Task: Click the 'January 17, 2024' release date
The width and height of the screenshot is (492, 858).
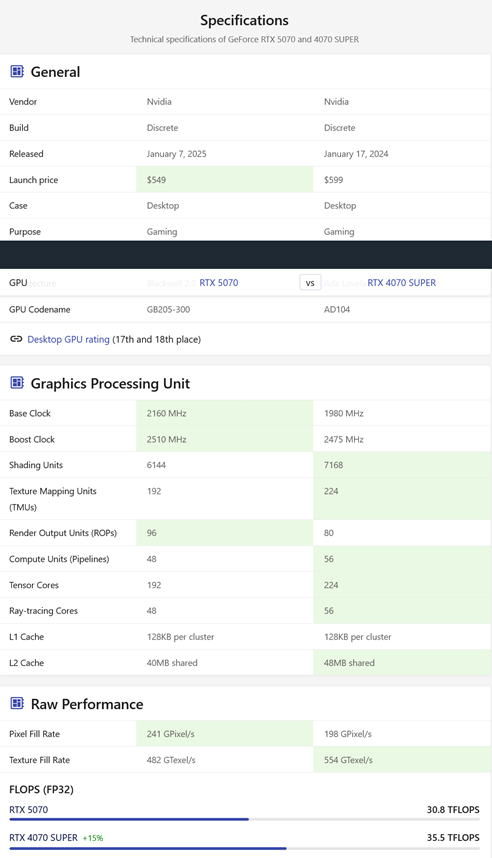Action: [356, 154]
